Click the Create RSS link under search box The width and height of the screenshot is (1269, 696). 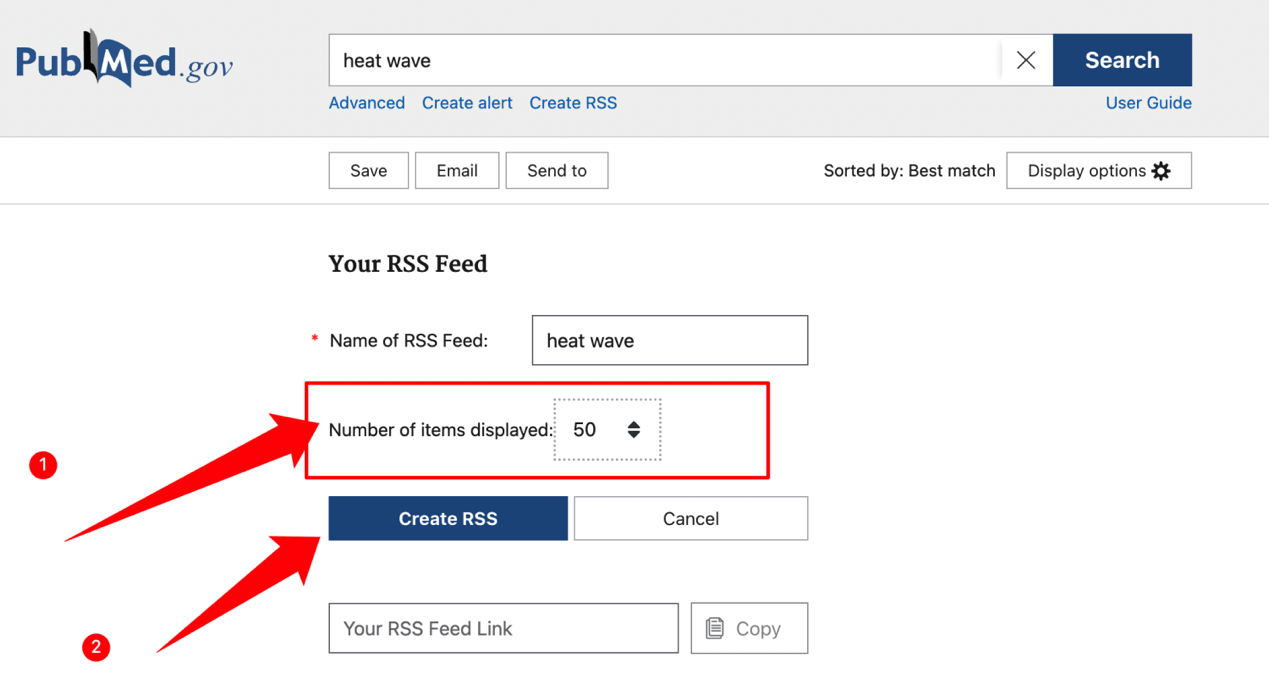click(x=572, y=103)
